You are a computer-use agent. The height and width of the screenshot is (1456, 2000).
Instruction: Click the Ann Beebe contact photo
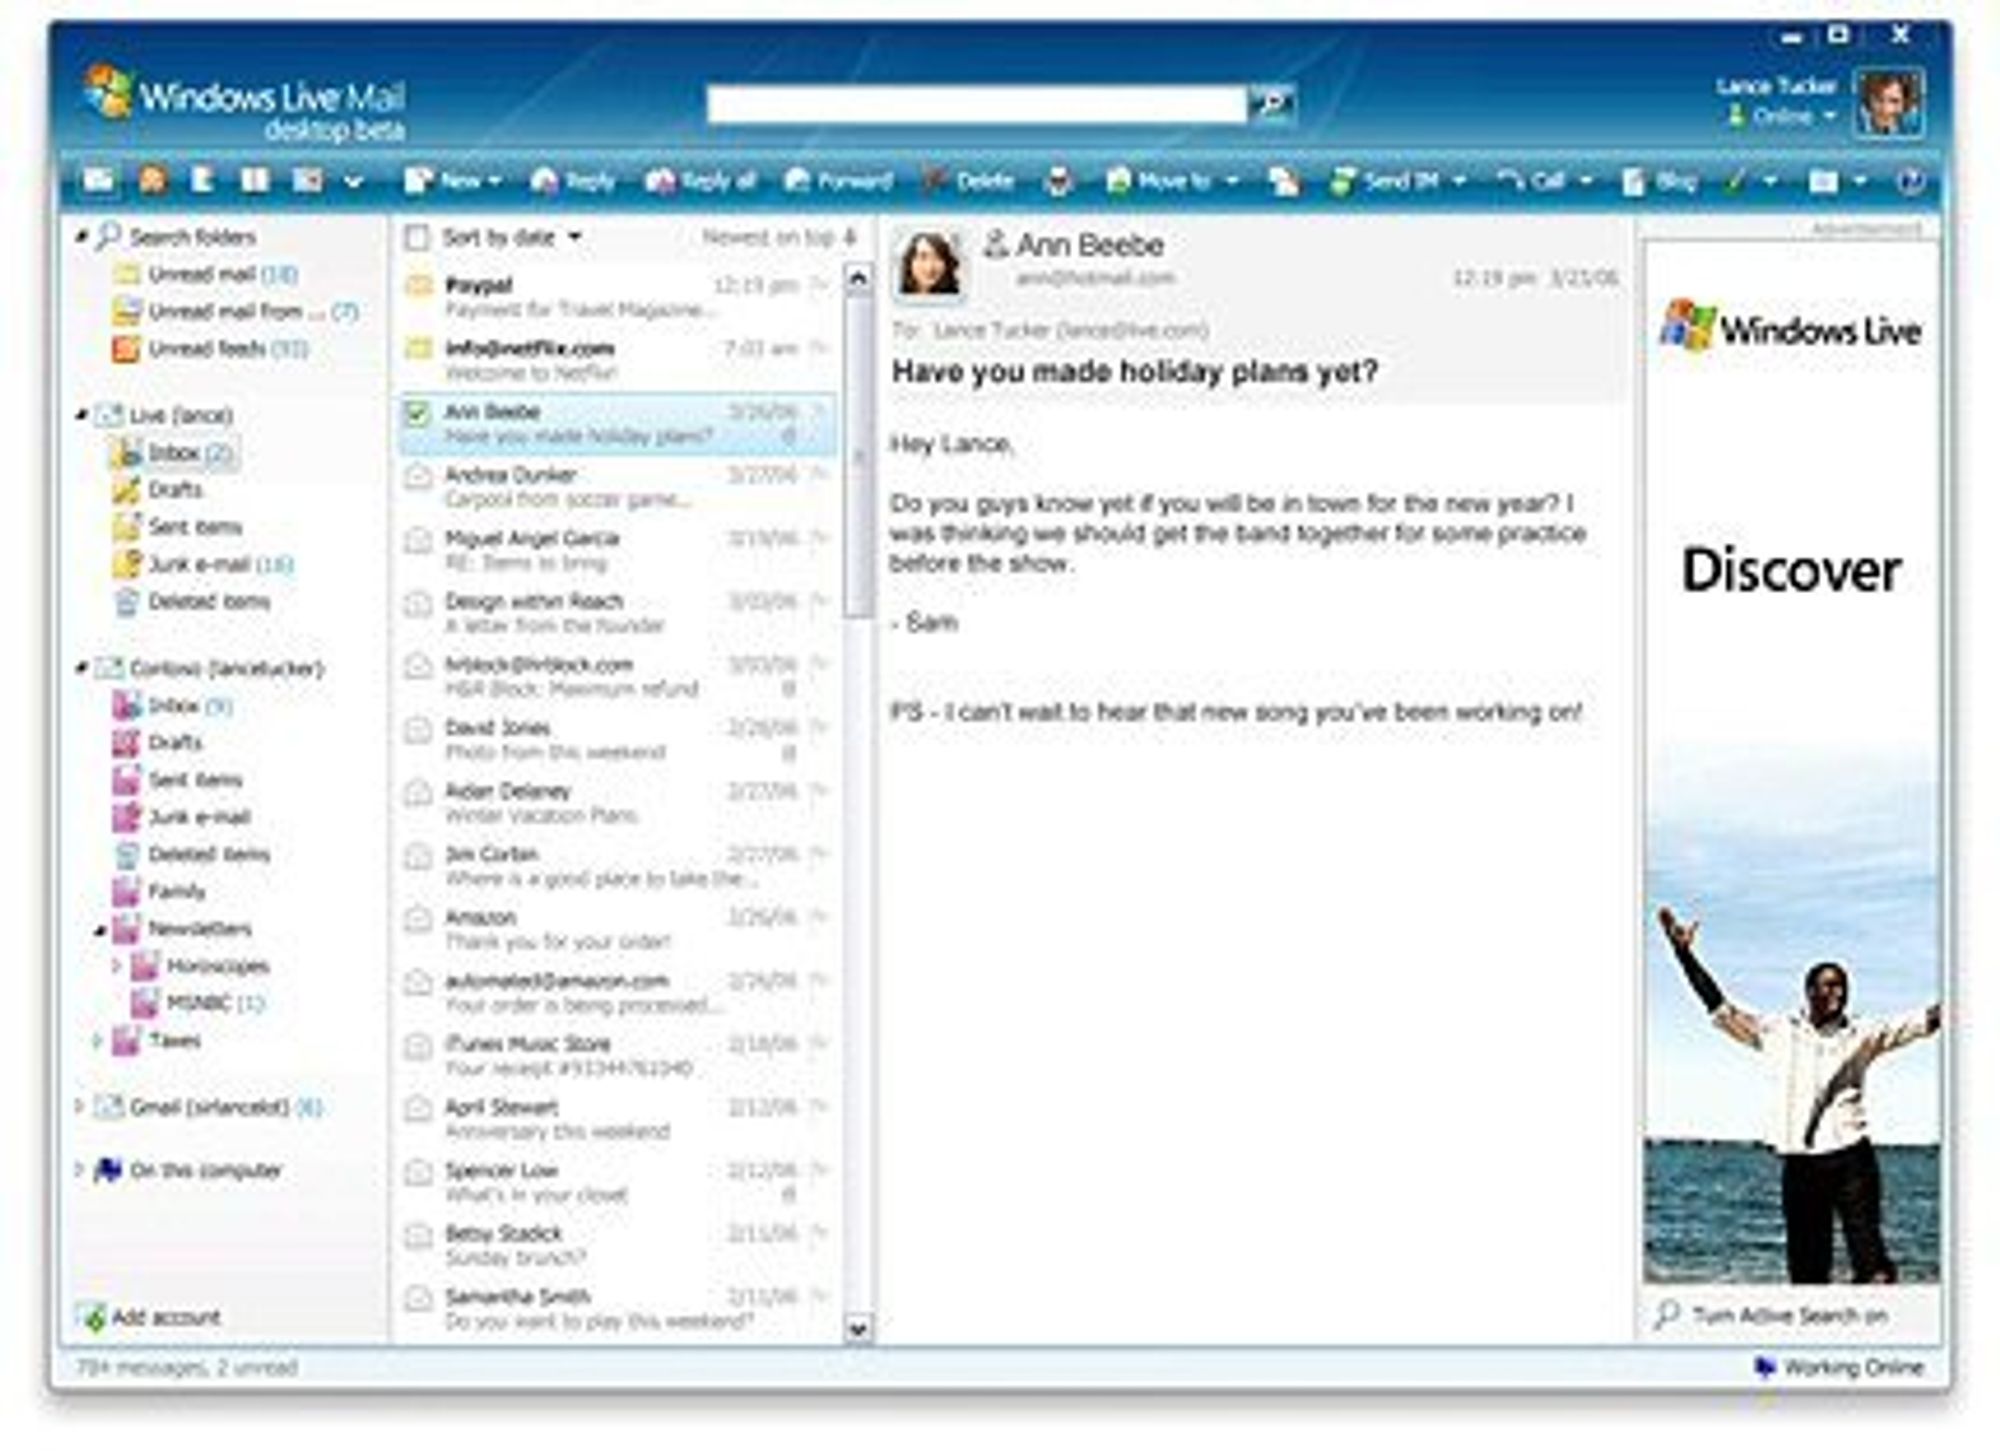coord(930,263)
